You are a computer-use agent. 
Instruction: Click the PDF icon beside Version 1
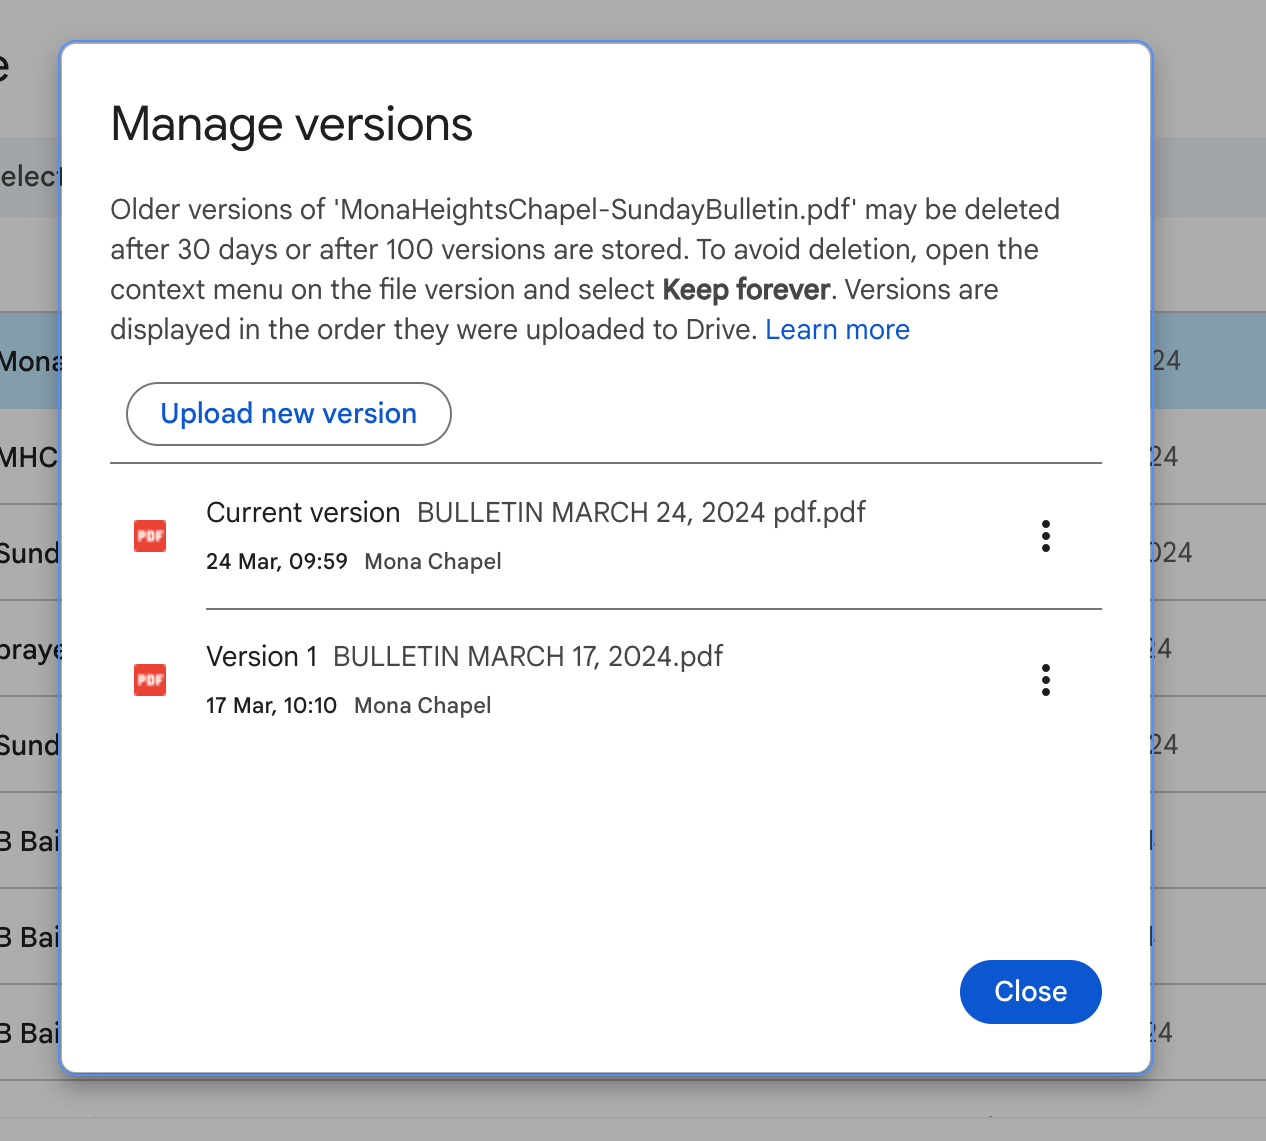[x=149, y=680]
